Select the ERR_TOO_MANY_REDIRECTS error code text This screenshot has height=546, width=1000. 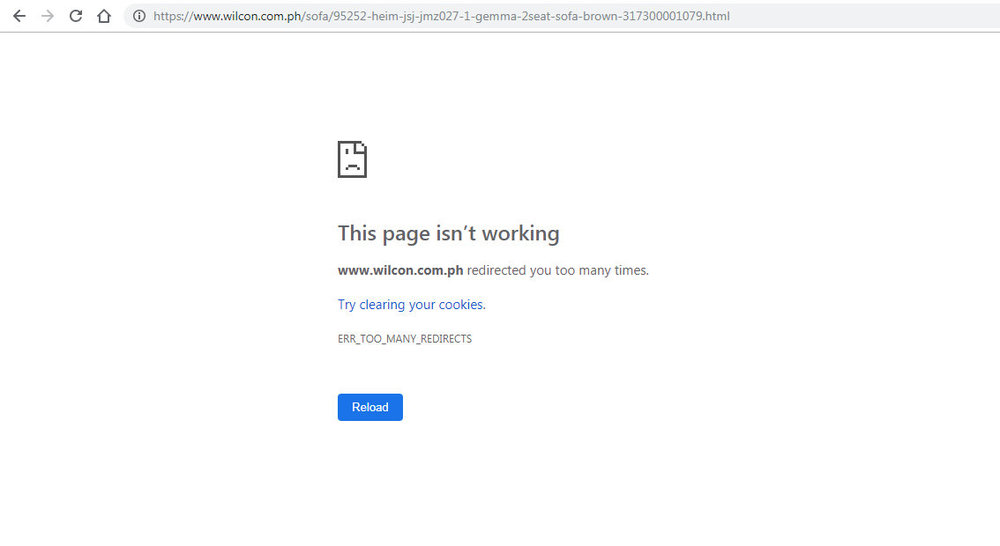click(405, 339)
